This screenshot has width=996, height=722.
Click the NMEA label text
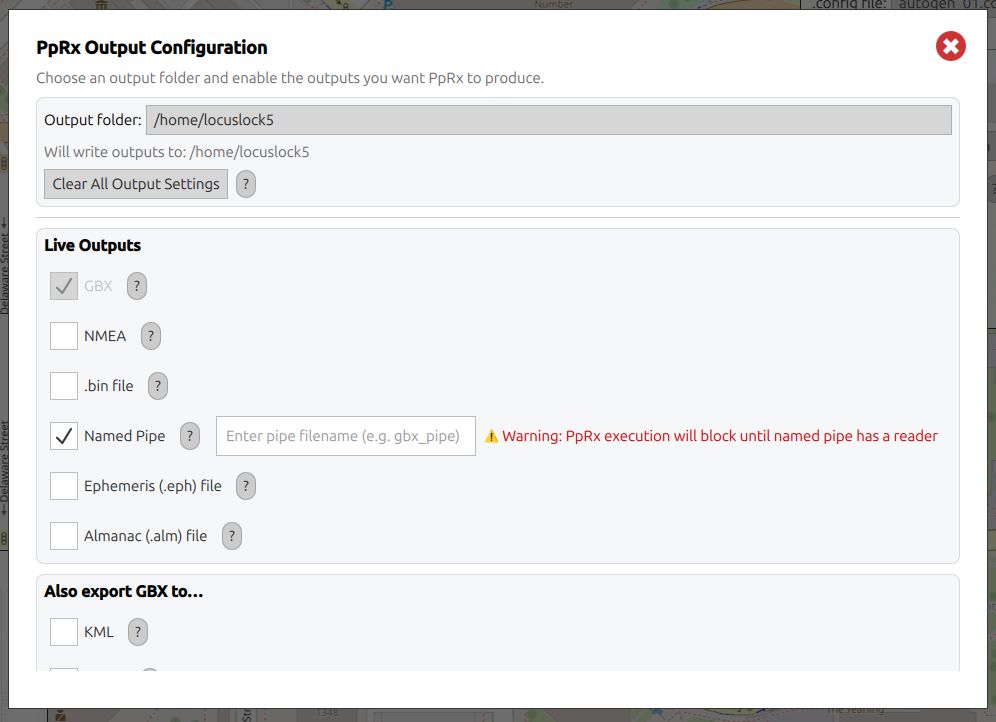click(105, 336)
